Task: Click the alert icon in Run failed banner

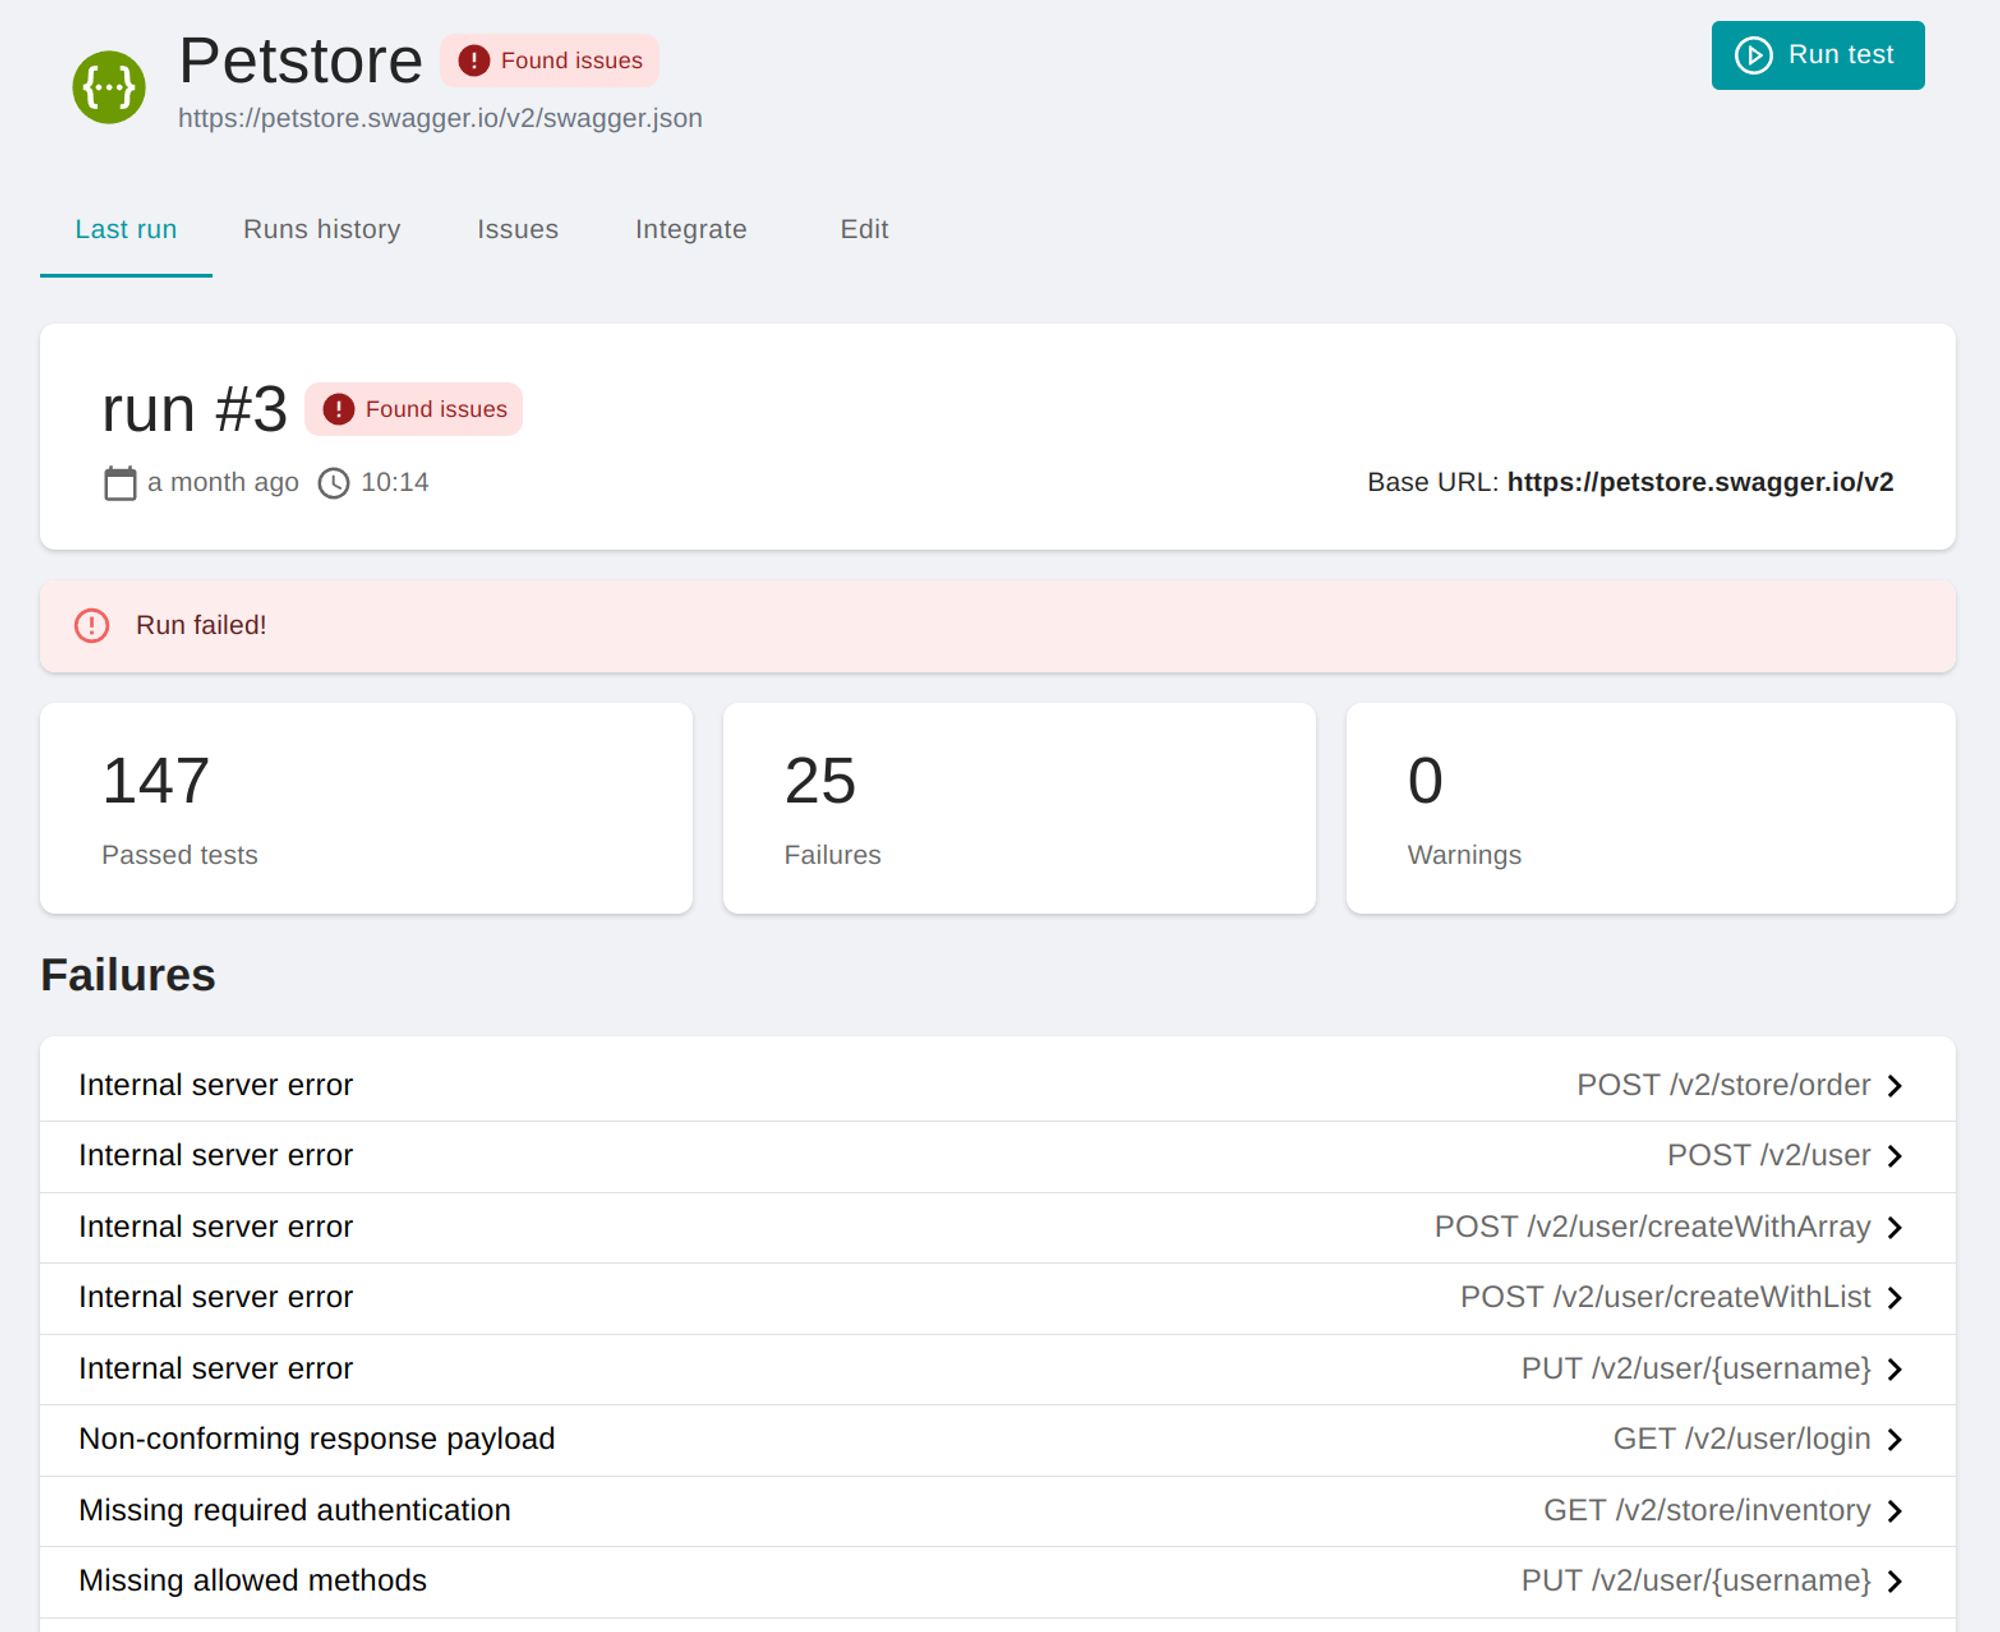Action: 92,625
